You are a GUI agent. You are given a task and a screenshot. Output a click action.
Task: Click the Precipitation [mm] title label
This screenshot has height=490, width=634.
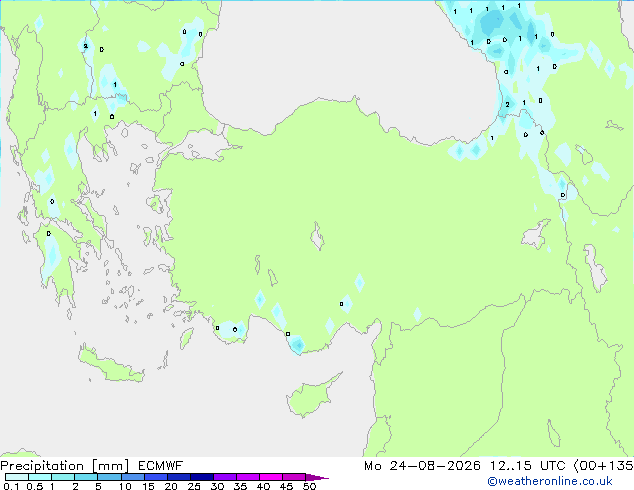[65, 466]
